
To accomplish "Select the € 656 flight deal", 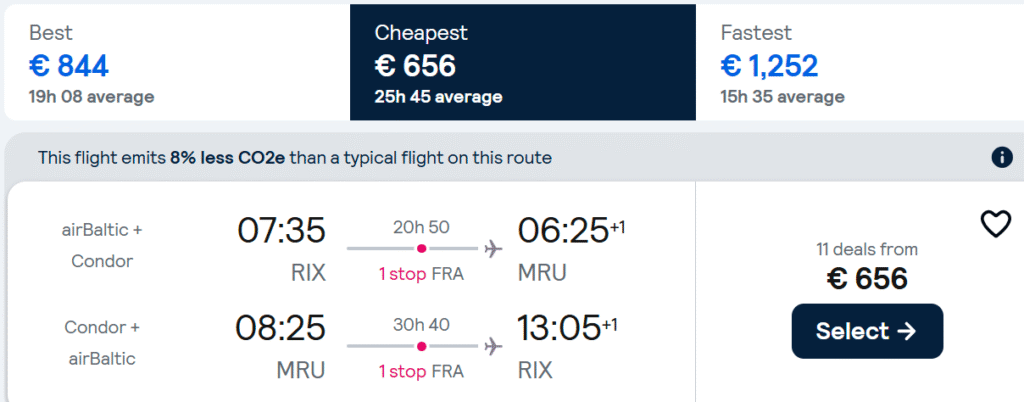I will tap(867, 331).
